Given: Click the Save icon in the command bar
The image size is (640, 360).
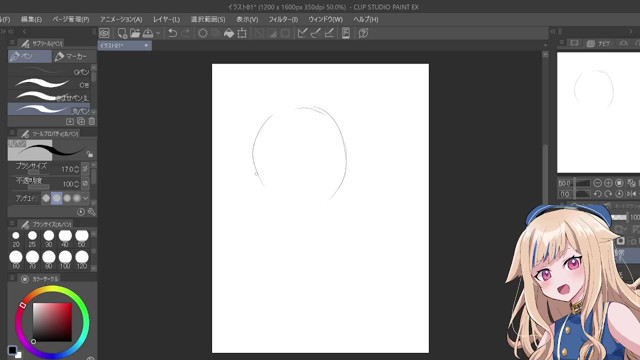Looking at the screenshot, I should [148, 33].
